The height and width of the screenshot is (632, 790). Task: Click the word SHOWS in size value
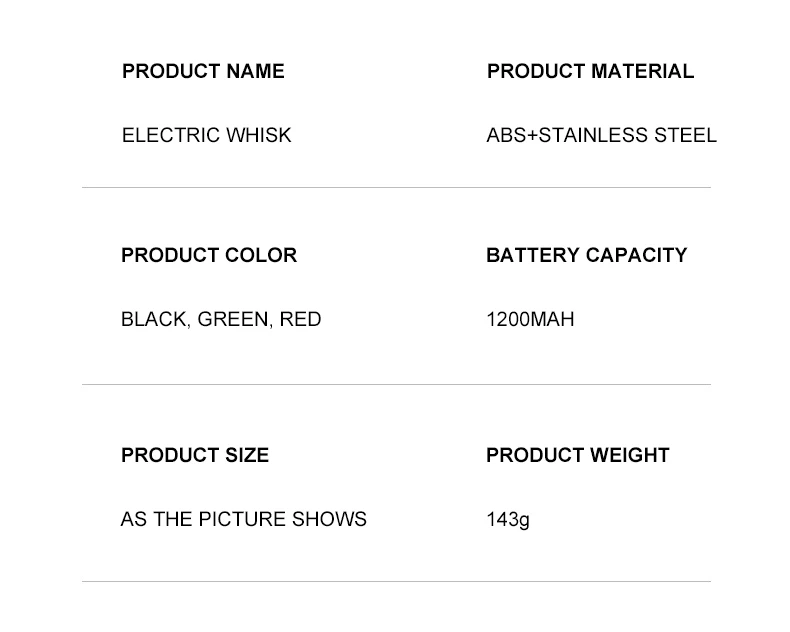(x=329, y=519)
